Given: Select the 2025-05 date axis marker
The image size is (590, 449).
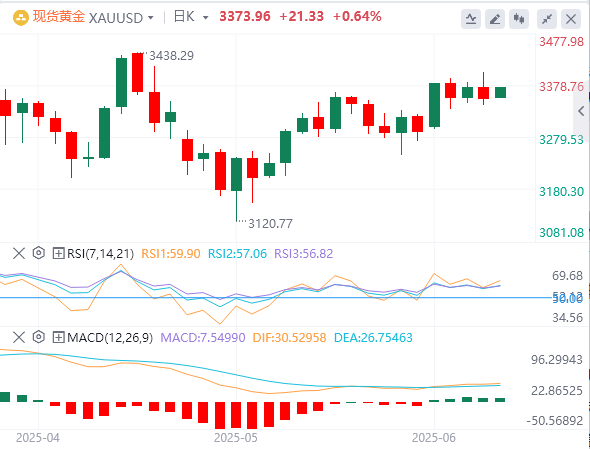Looking at the screenshot, I should click(x=236, y=438).
